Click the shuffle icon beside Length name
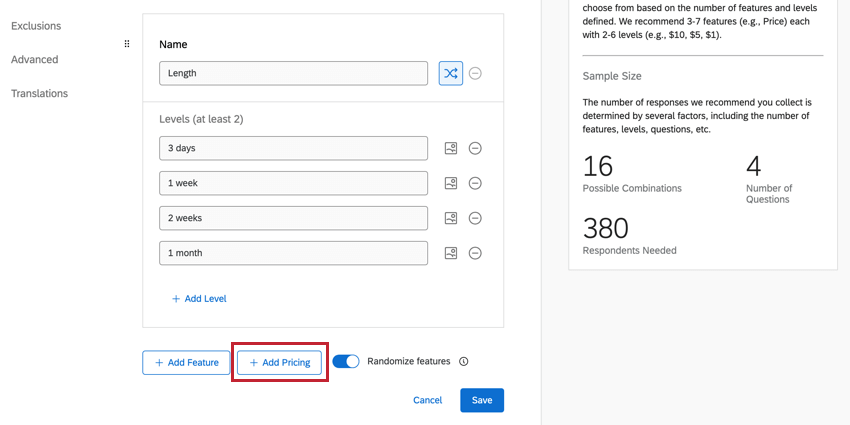This screenshot has width=850, height=425. [450, 73]
